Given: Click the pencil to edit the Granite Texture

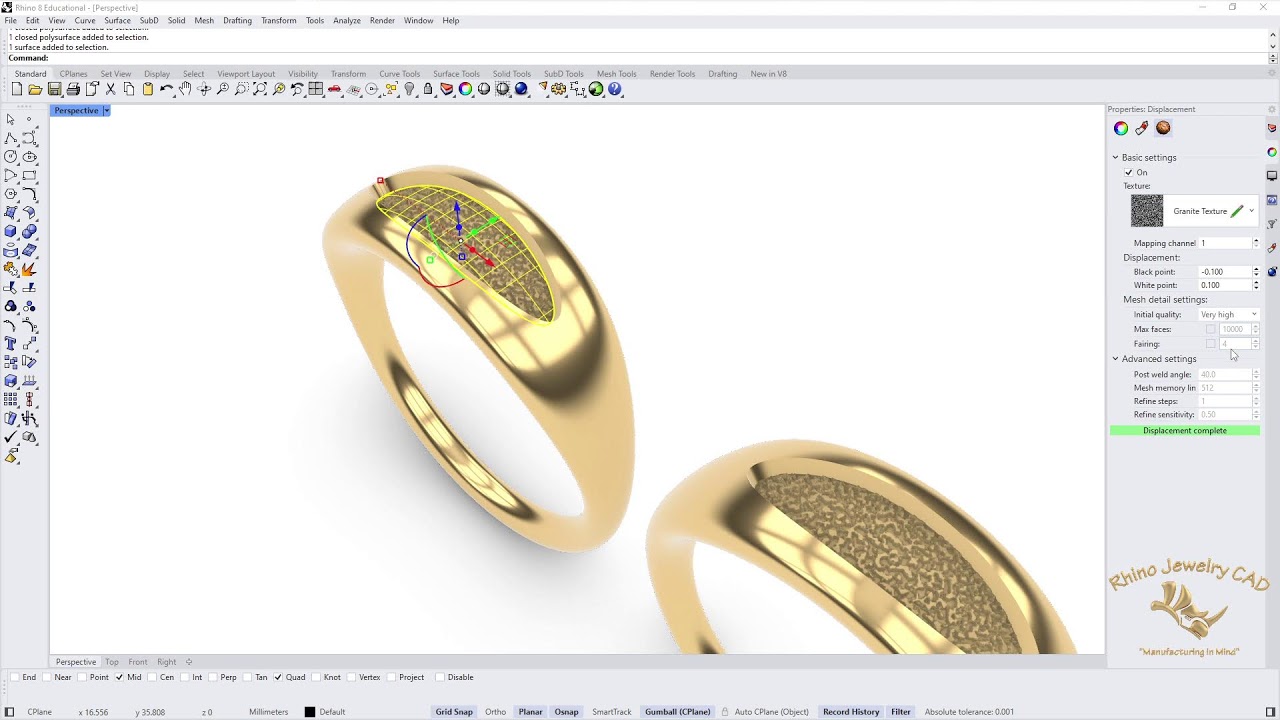Looking at the screenshot, I should click(1237, 211).
